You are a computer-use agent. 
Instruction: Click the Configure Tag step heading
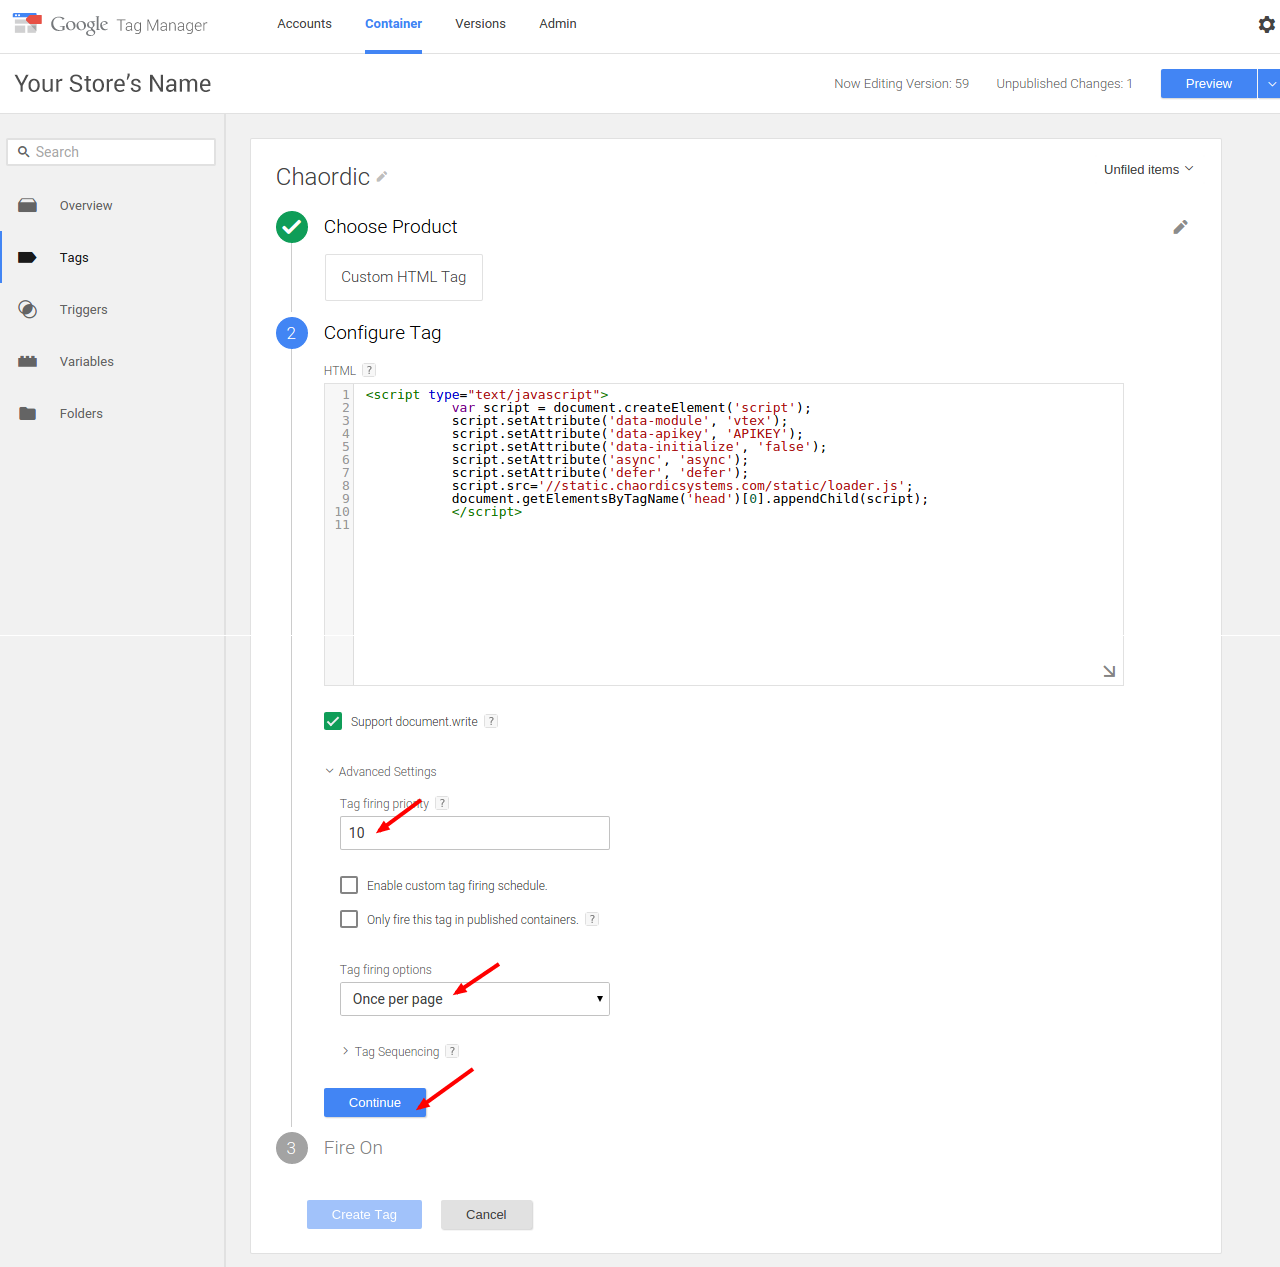(x=382, y=333)
